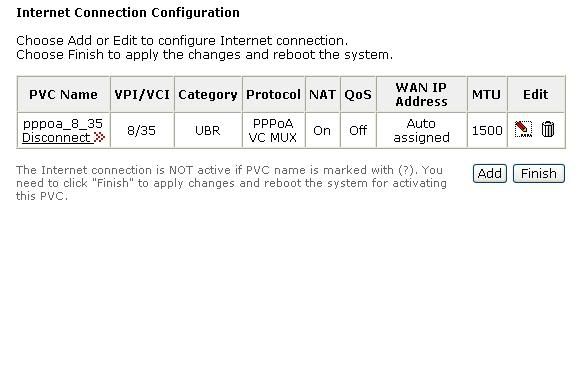Click the pppoa_8_35 PVC name text

coord(63,123)
